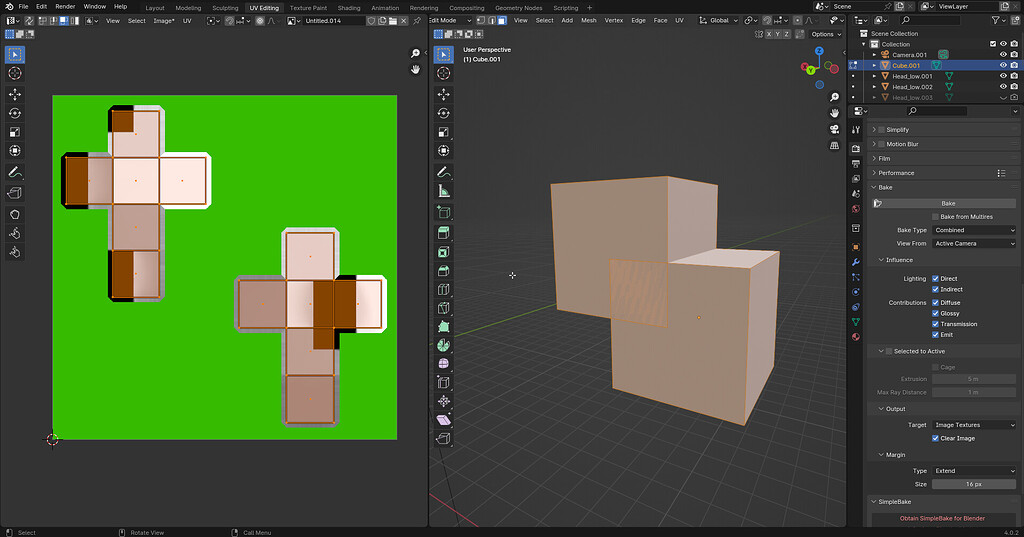Select the Bevel tool
The width and height of the screenshot is (1024, 537).
pyautogui.click(x=443, y=270)
